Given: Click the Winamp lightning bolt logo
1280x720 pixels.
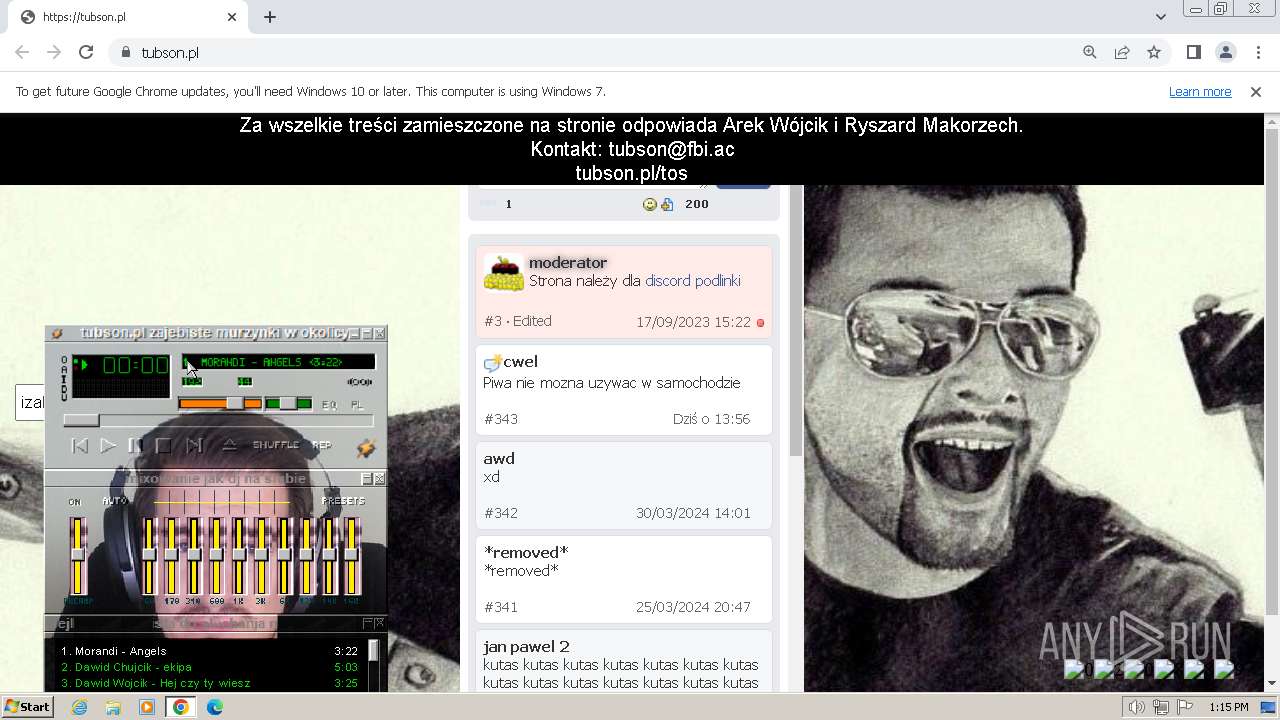Looking at the screenshot, I should click(366, 448).
